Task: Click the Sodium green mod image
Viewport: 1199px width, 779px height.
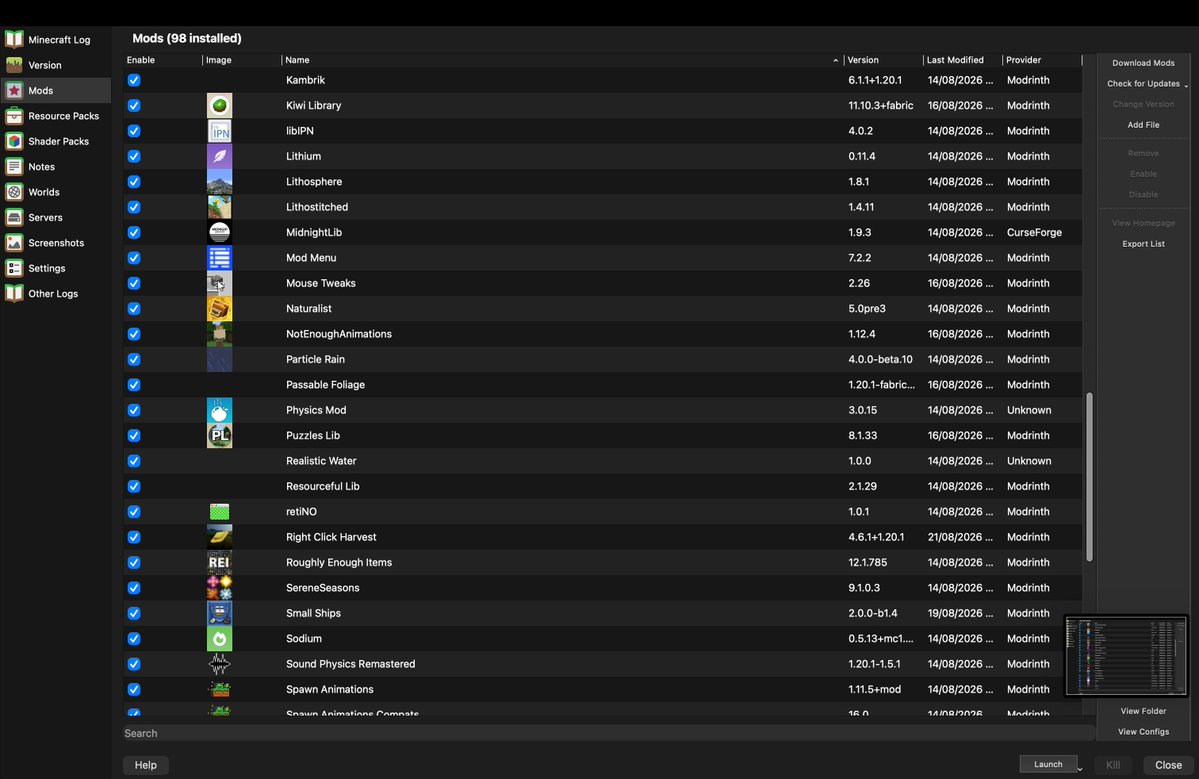Action: click(219, 638)
